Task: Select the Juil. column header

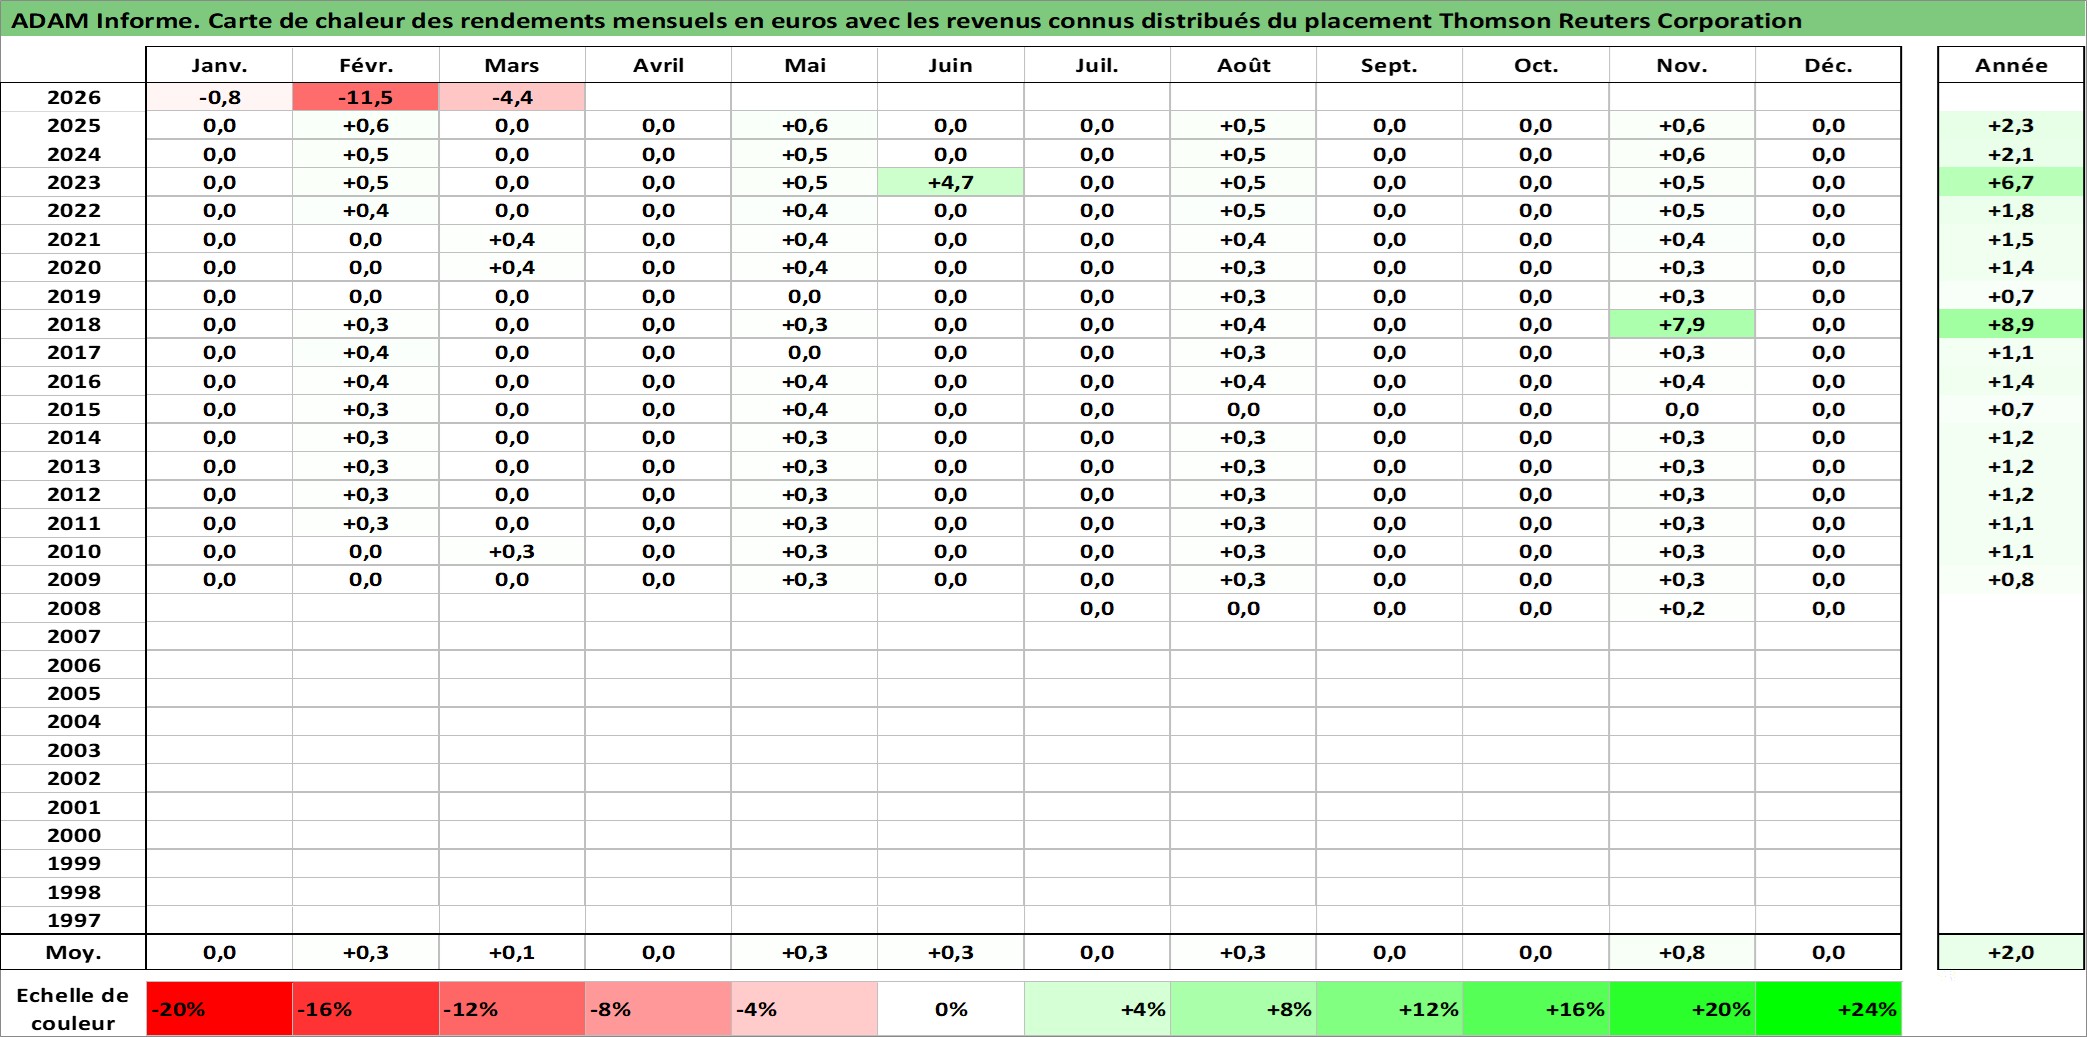Action: click(1097, 65)
